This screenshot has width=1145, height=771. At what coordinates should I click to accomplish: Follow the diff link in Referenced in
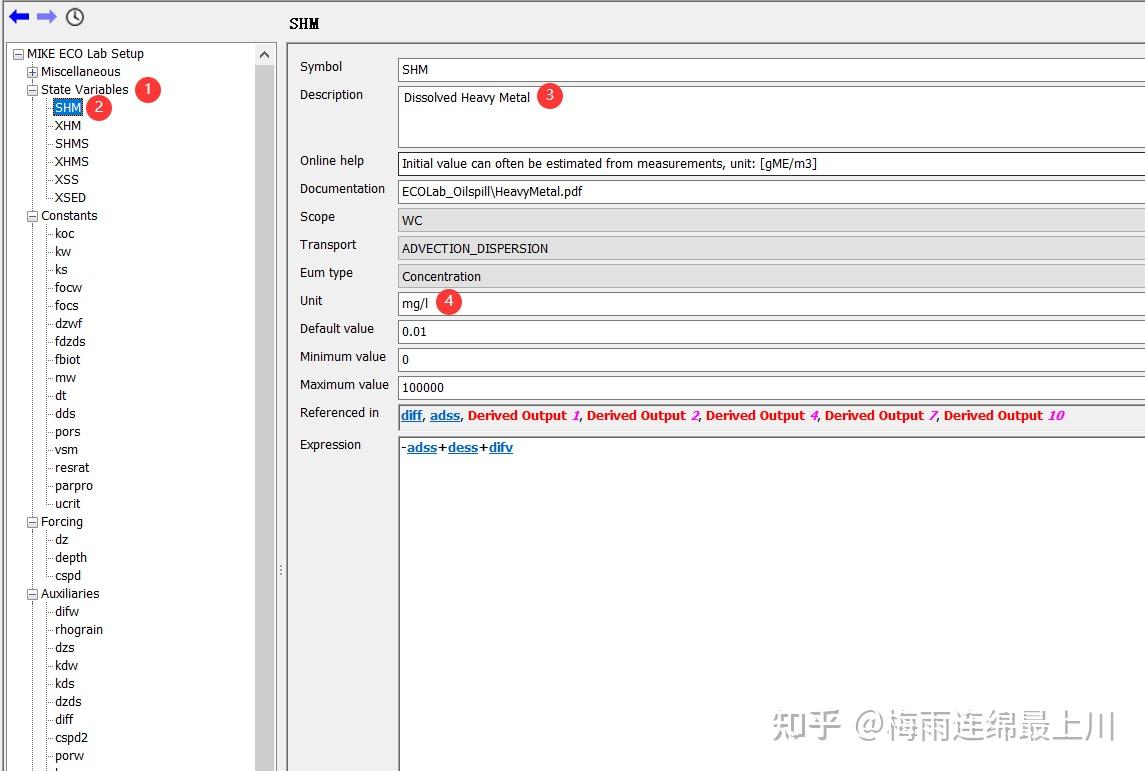pyautogui.click(x=412, y=415)
